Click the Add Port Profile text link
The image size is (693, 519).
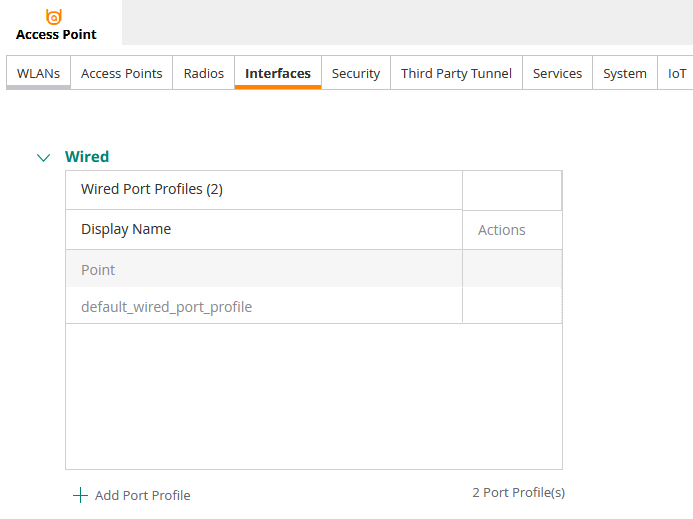(142, 495)
